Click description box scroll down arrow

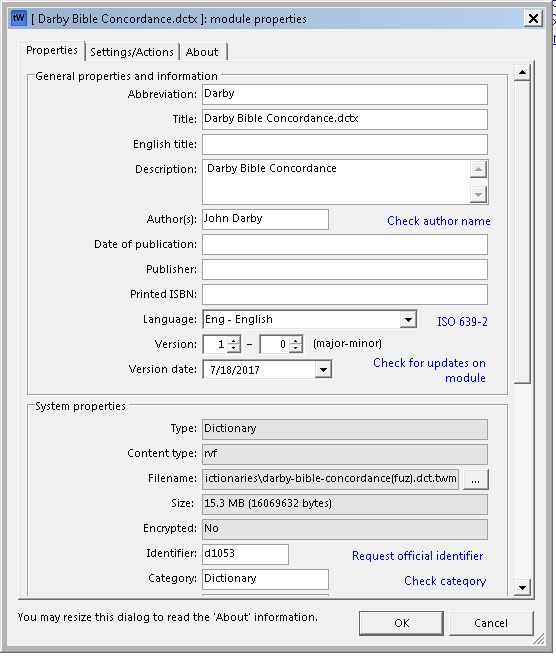click(478, 194)
